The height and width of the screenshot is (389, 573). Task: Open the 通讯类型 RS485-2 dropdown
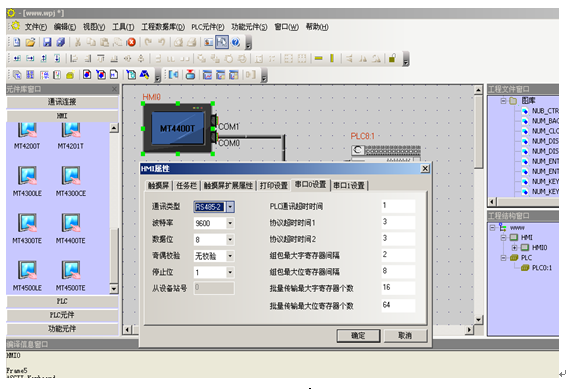pyautogui.click(x=230, y=207)
